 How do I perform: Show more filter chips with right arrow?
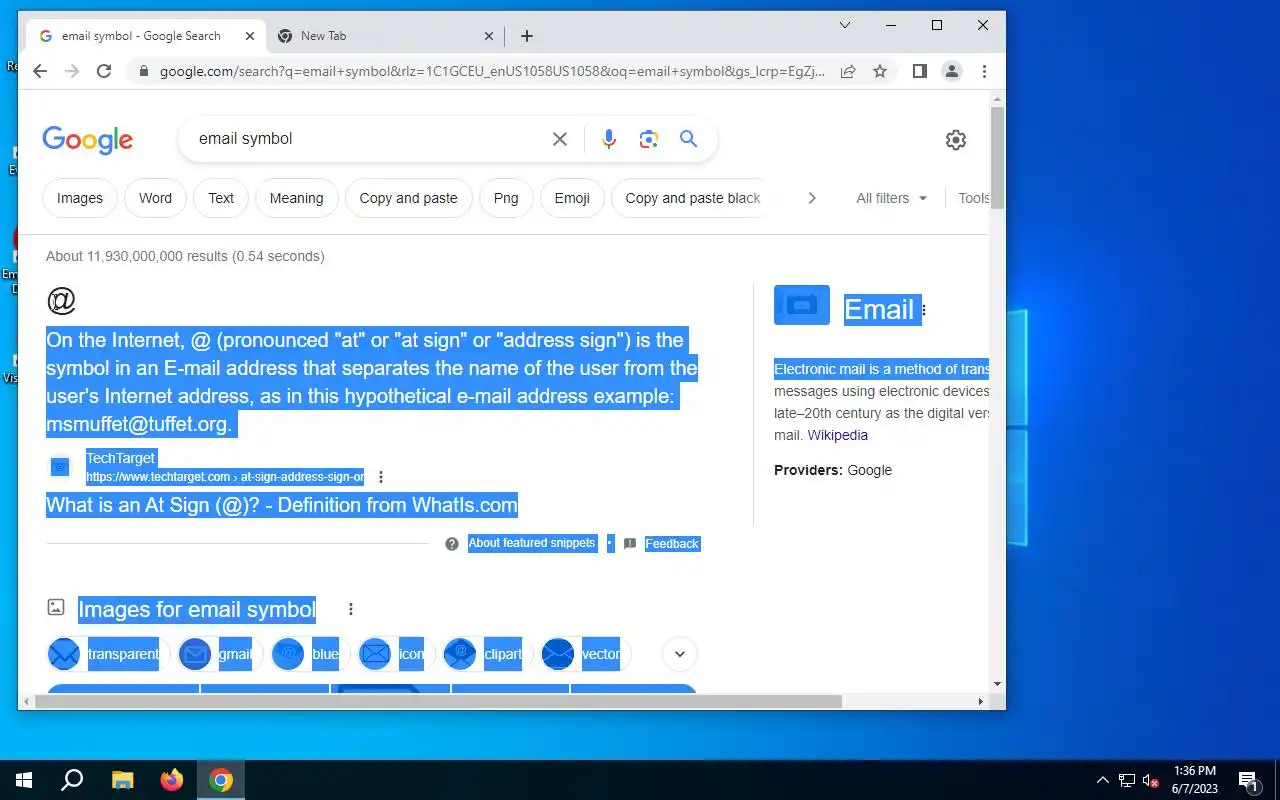[x=812, y=198]
